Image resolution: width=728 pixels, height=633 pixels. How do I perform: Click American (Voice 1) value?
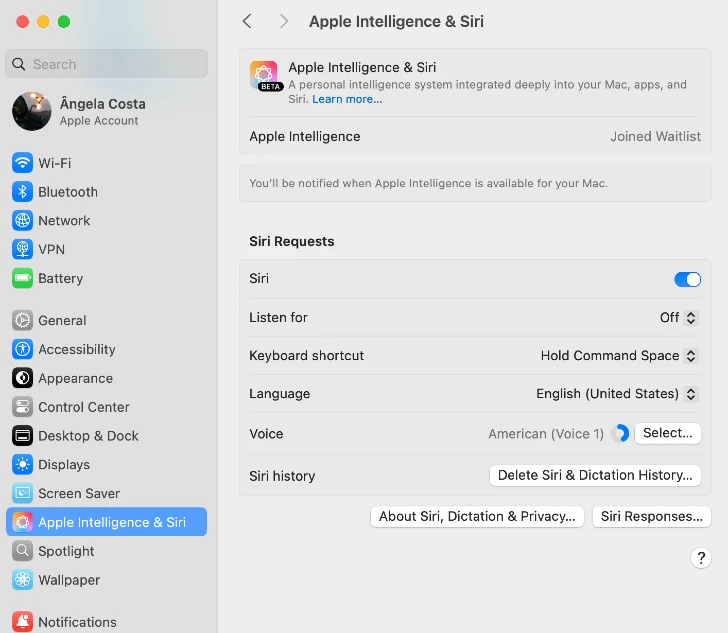[x=546, y=434]
